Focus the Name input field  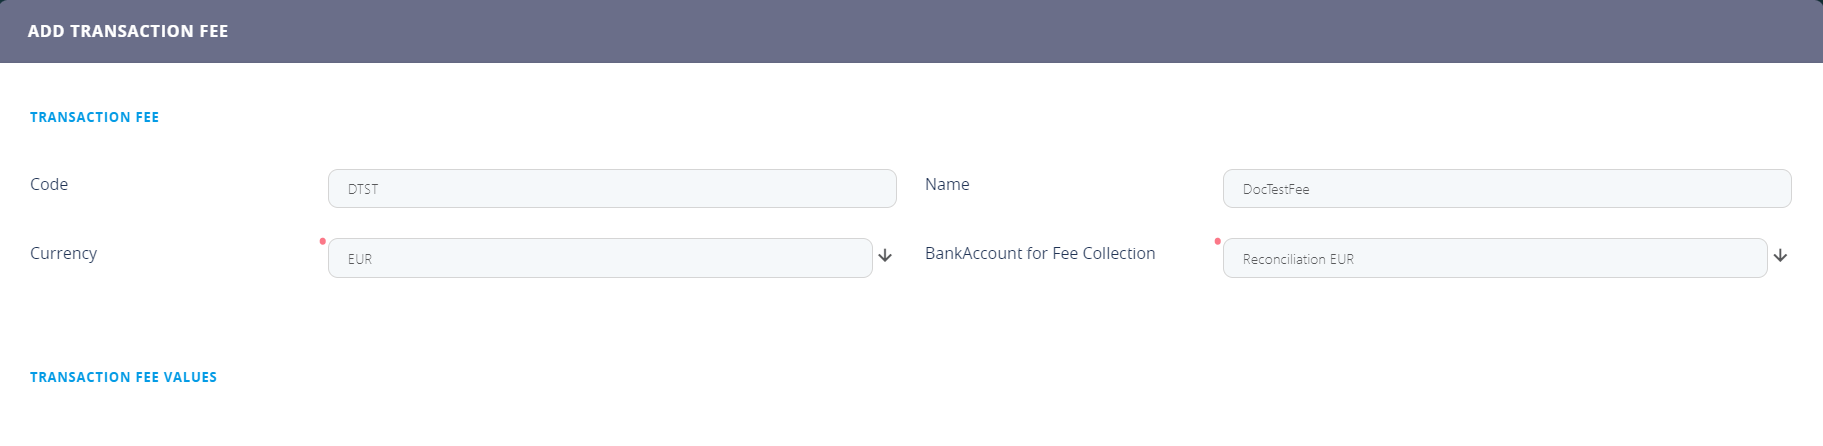(1507, 189)
